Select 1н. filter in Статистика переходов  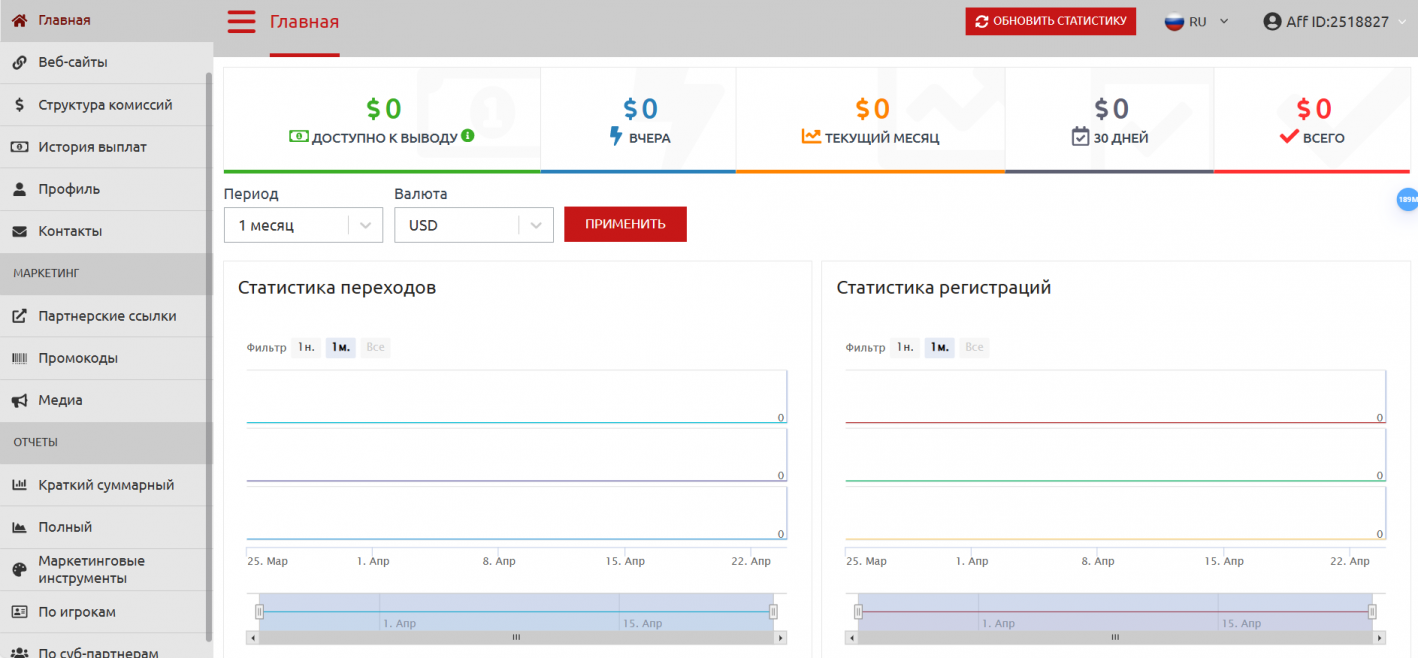[306, 347]
